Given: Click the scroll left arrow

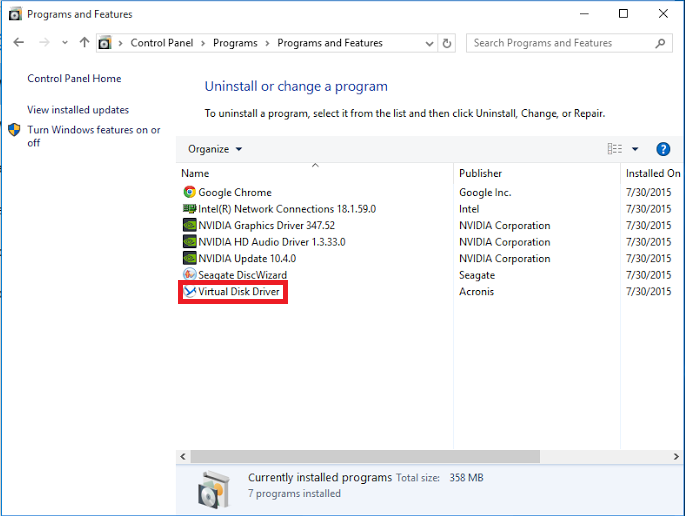Looking at the screenshot, I should coord(183,457).
